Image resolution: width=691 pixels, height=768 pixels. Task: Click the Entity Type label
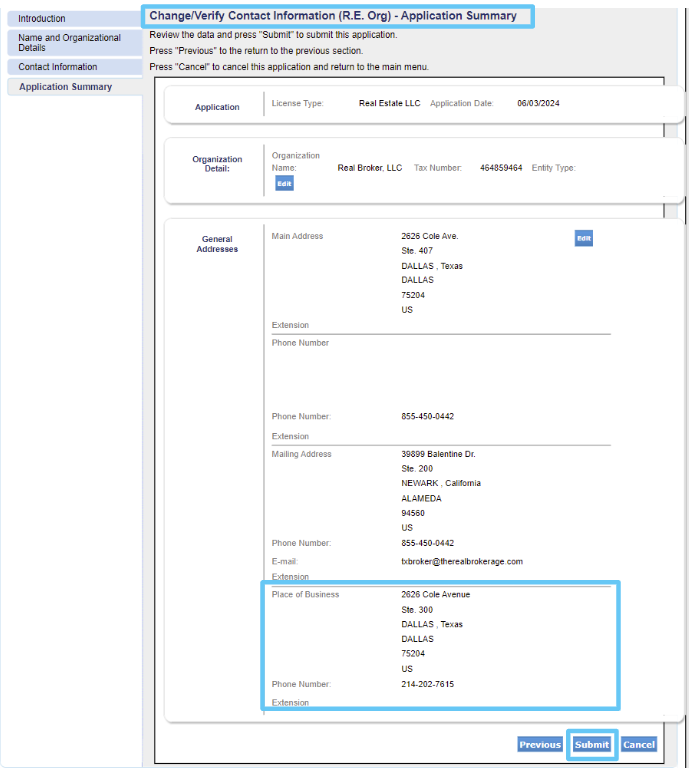553,168
